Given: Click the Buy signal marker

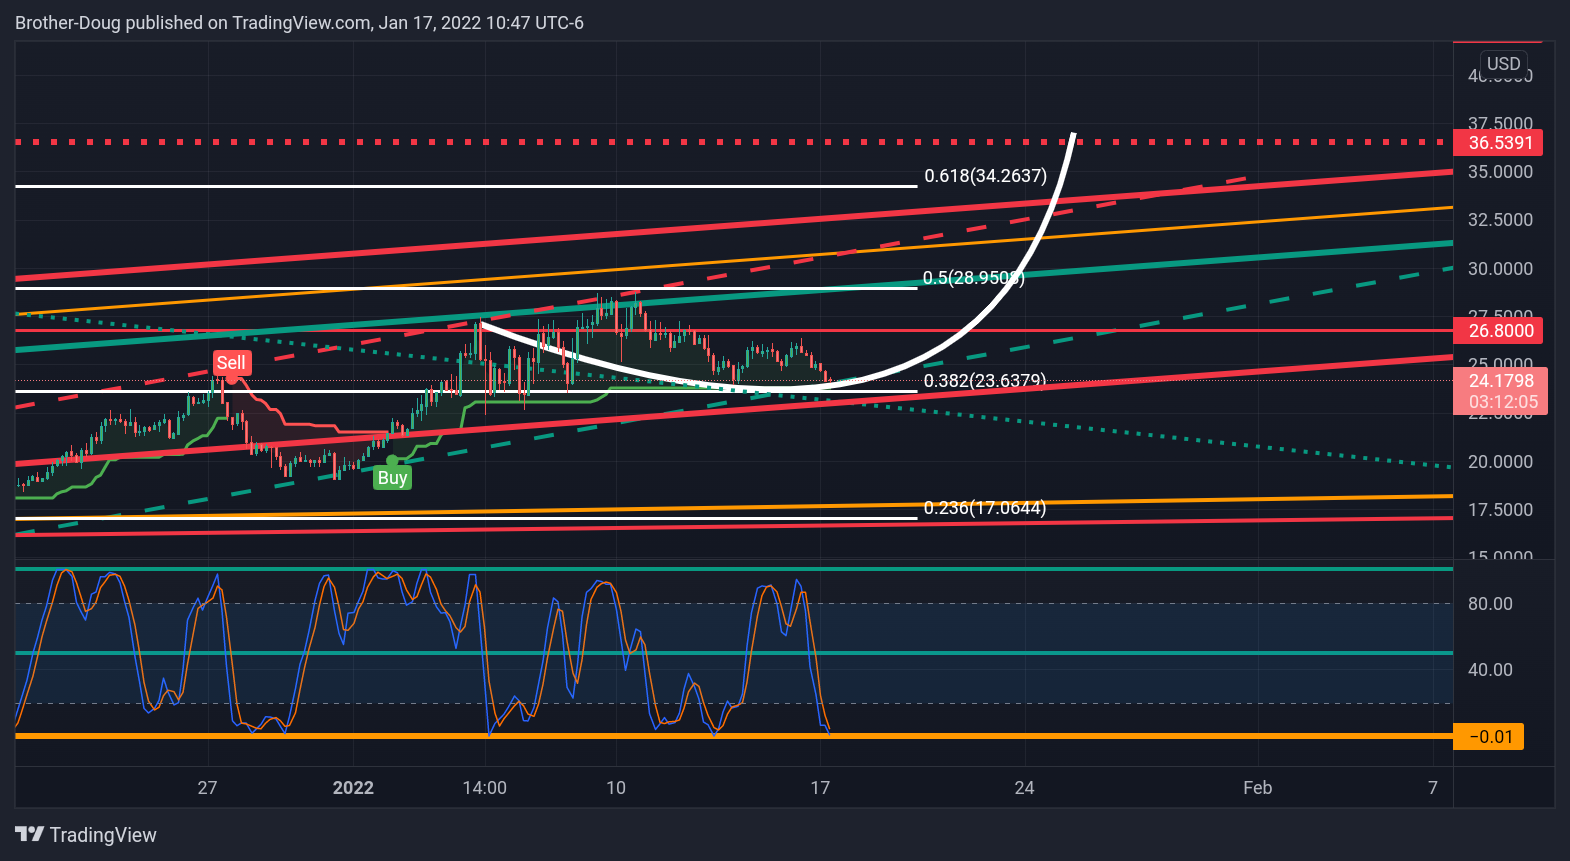Looking at the screenshot, I should (392, 477).
